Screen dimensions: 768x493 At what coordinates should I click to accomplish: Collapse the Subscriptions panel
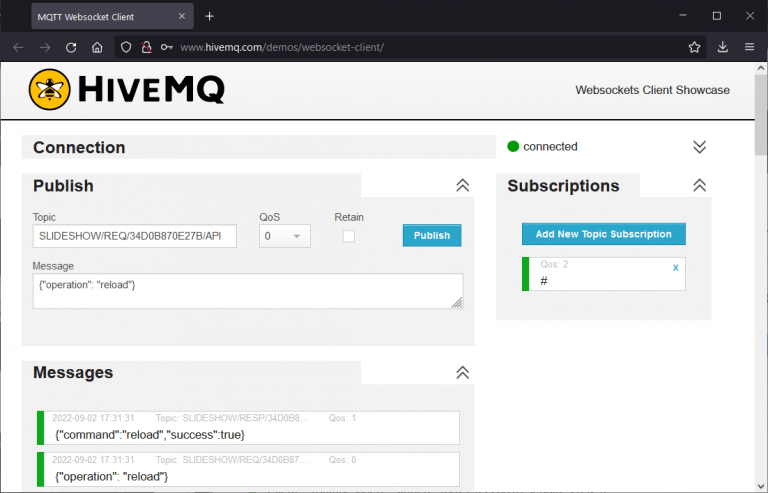pos(699,185)
